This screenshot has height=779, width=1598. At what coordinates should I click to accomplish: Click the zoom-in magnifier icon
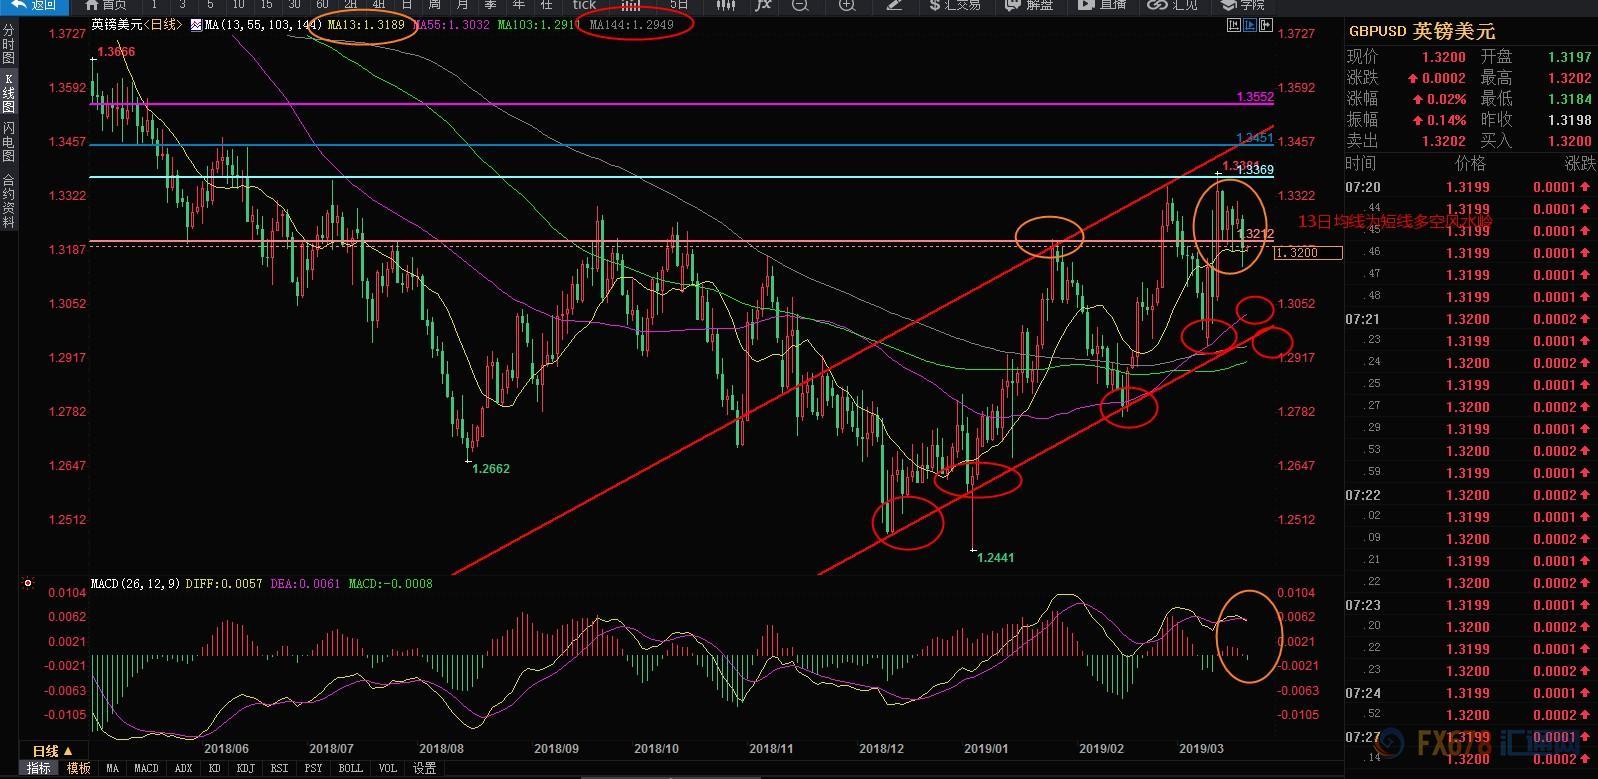pos(847,5)
